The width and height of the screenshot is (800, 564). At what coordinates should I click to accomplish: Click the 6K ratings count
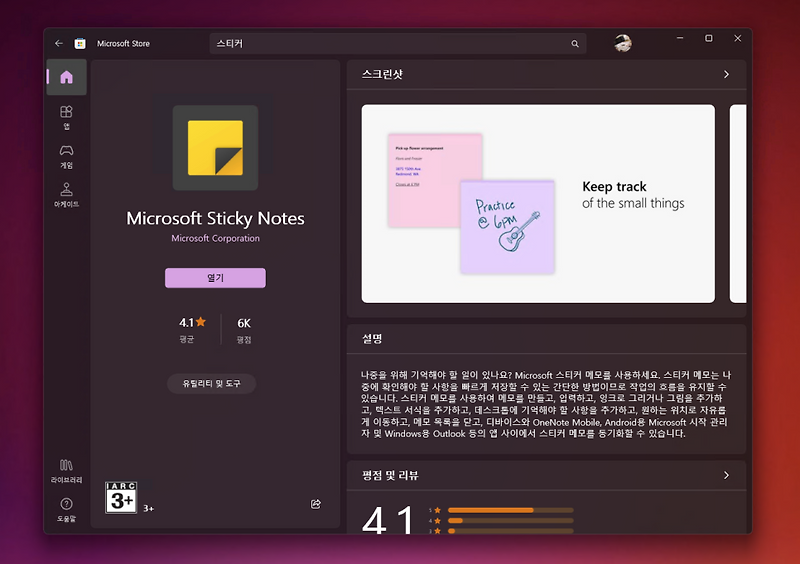244,329
